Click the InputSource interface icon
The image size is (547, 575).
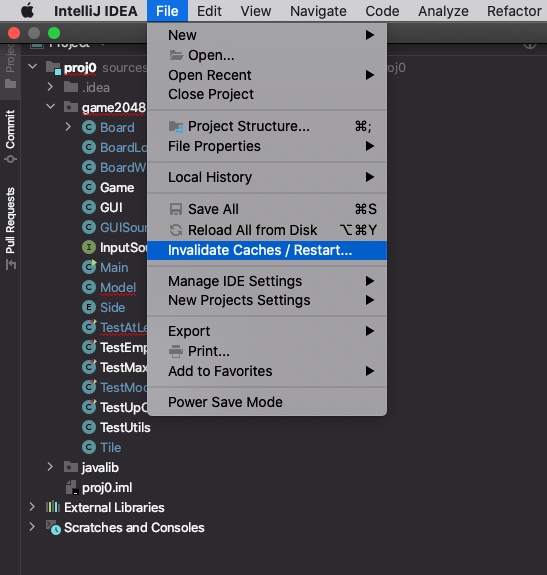point(89,247)
